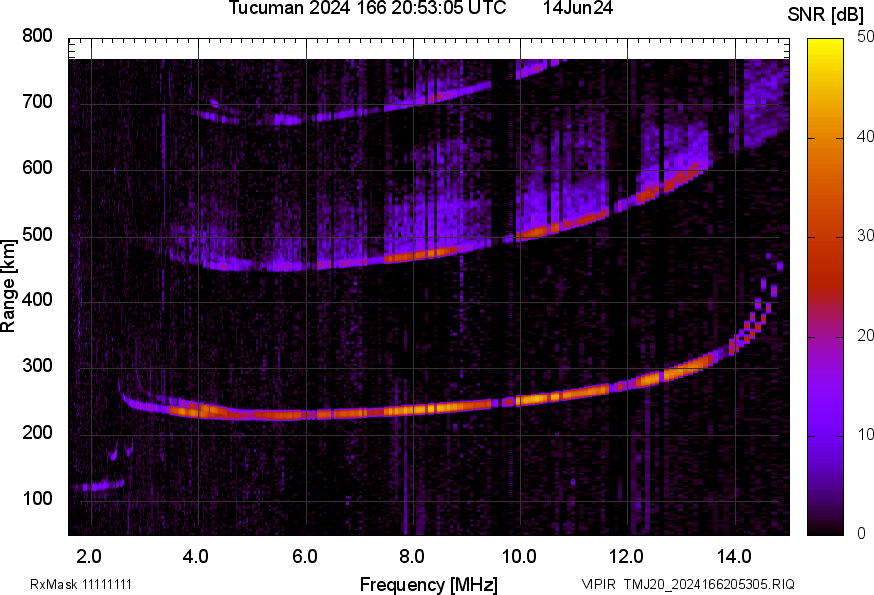Click the SNR colorbar gradient strip

pyautogui.click(x=826, y=287)
